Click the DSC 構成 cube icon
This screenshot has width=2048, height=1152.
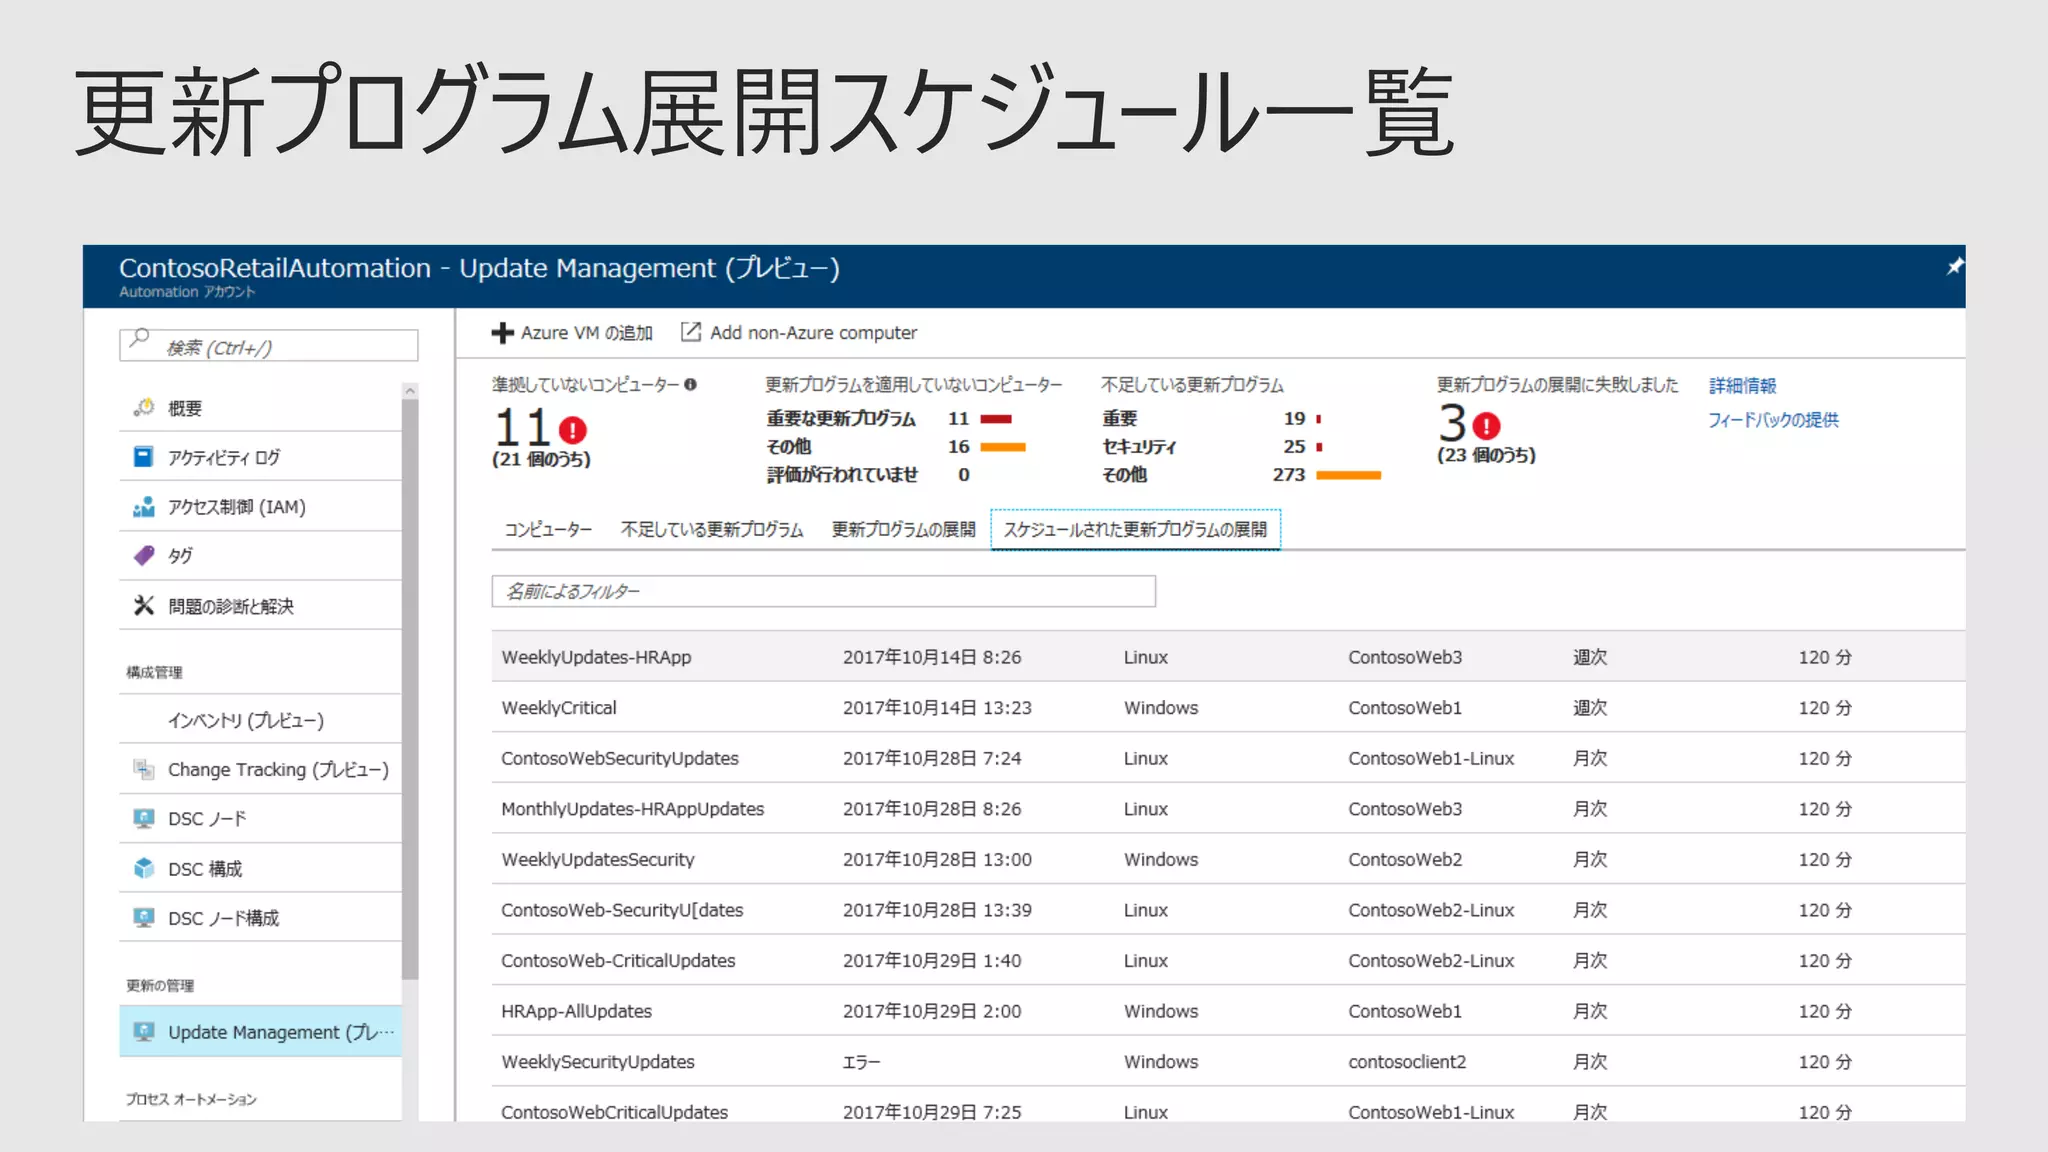point(144,868)
